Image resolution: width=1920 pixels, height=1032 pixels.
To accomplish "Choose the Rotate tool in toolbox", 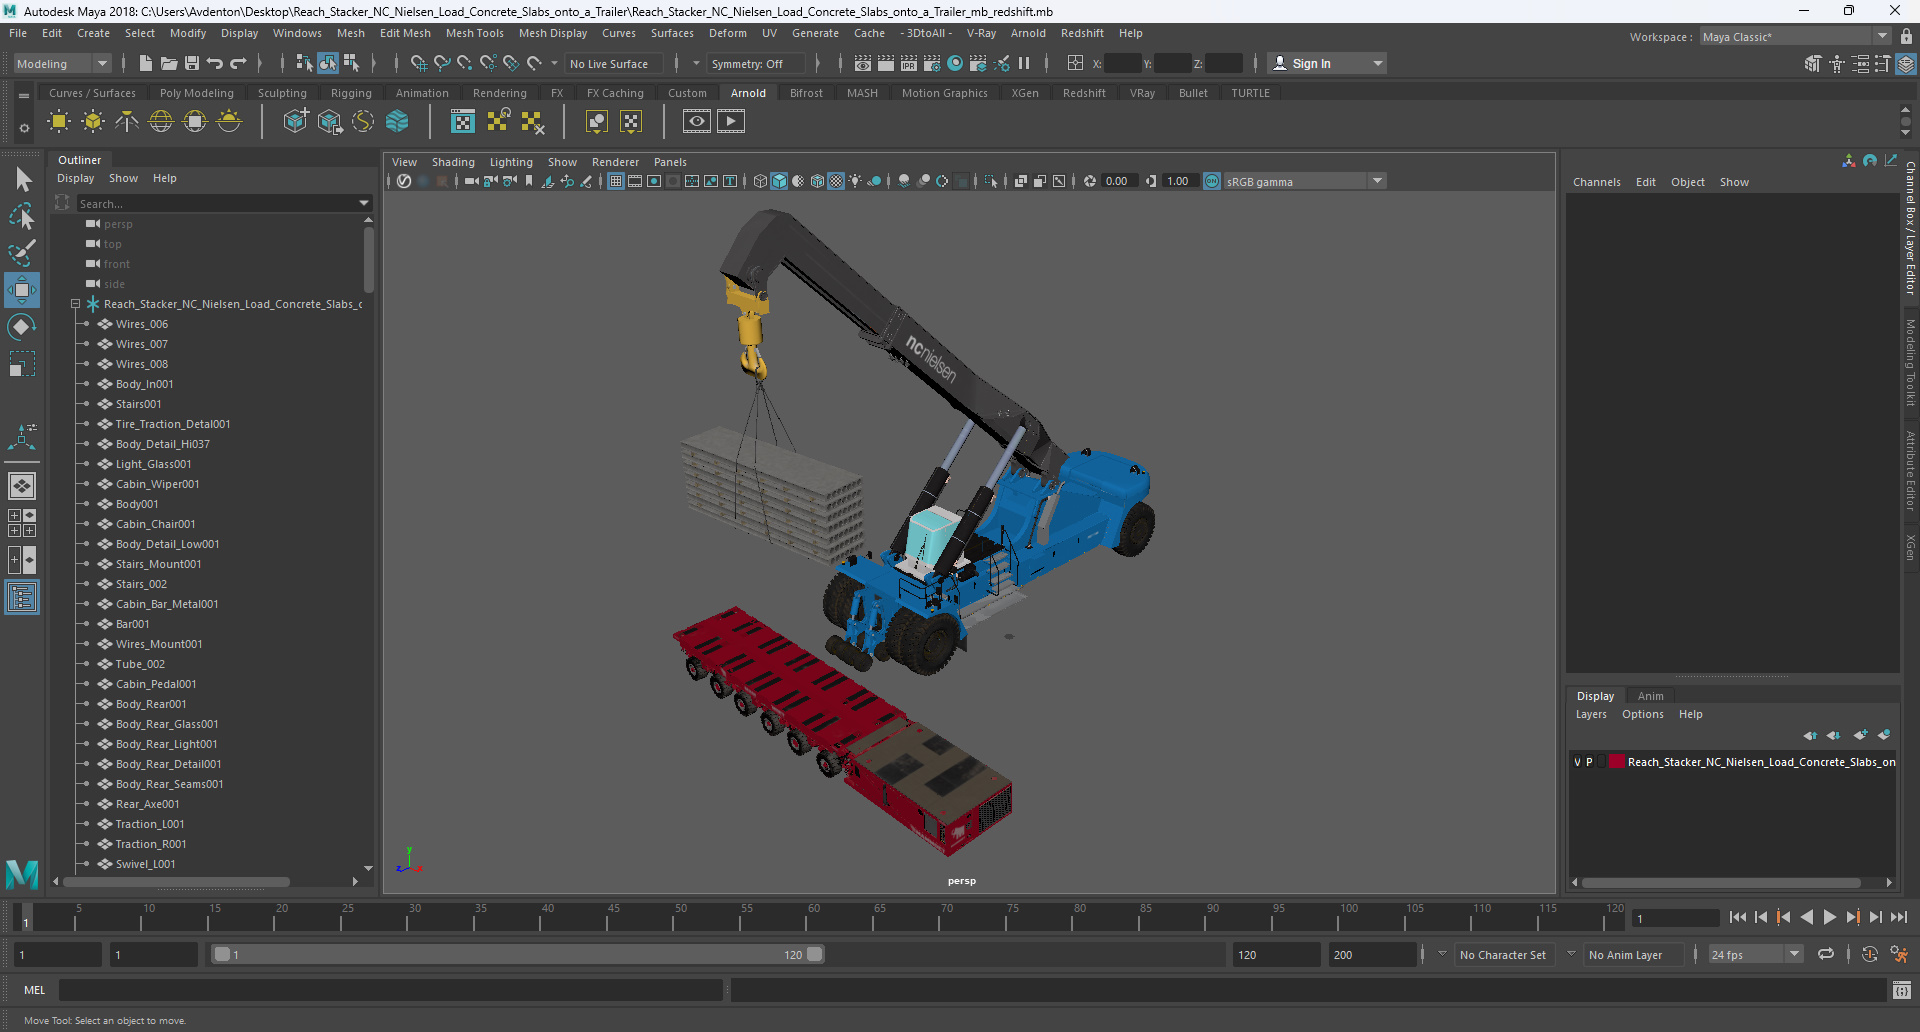I will pos(22,327).
